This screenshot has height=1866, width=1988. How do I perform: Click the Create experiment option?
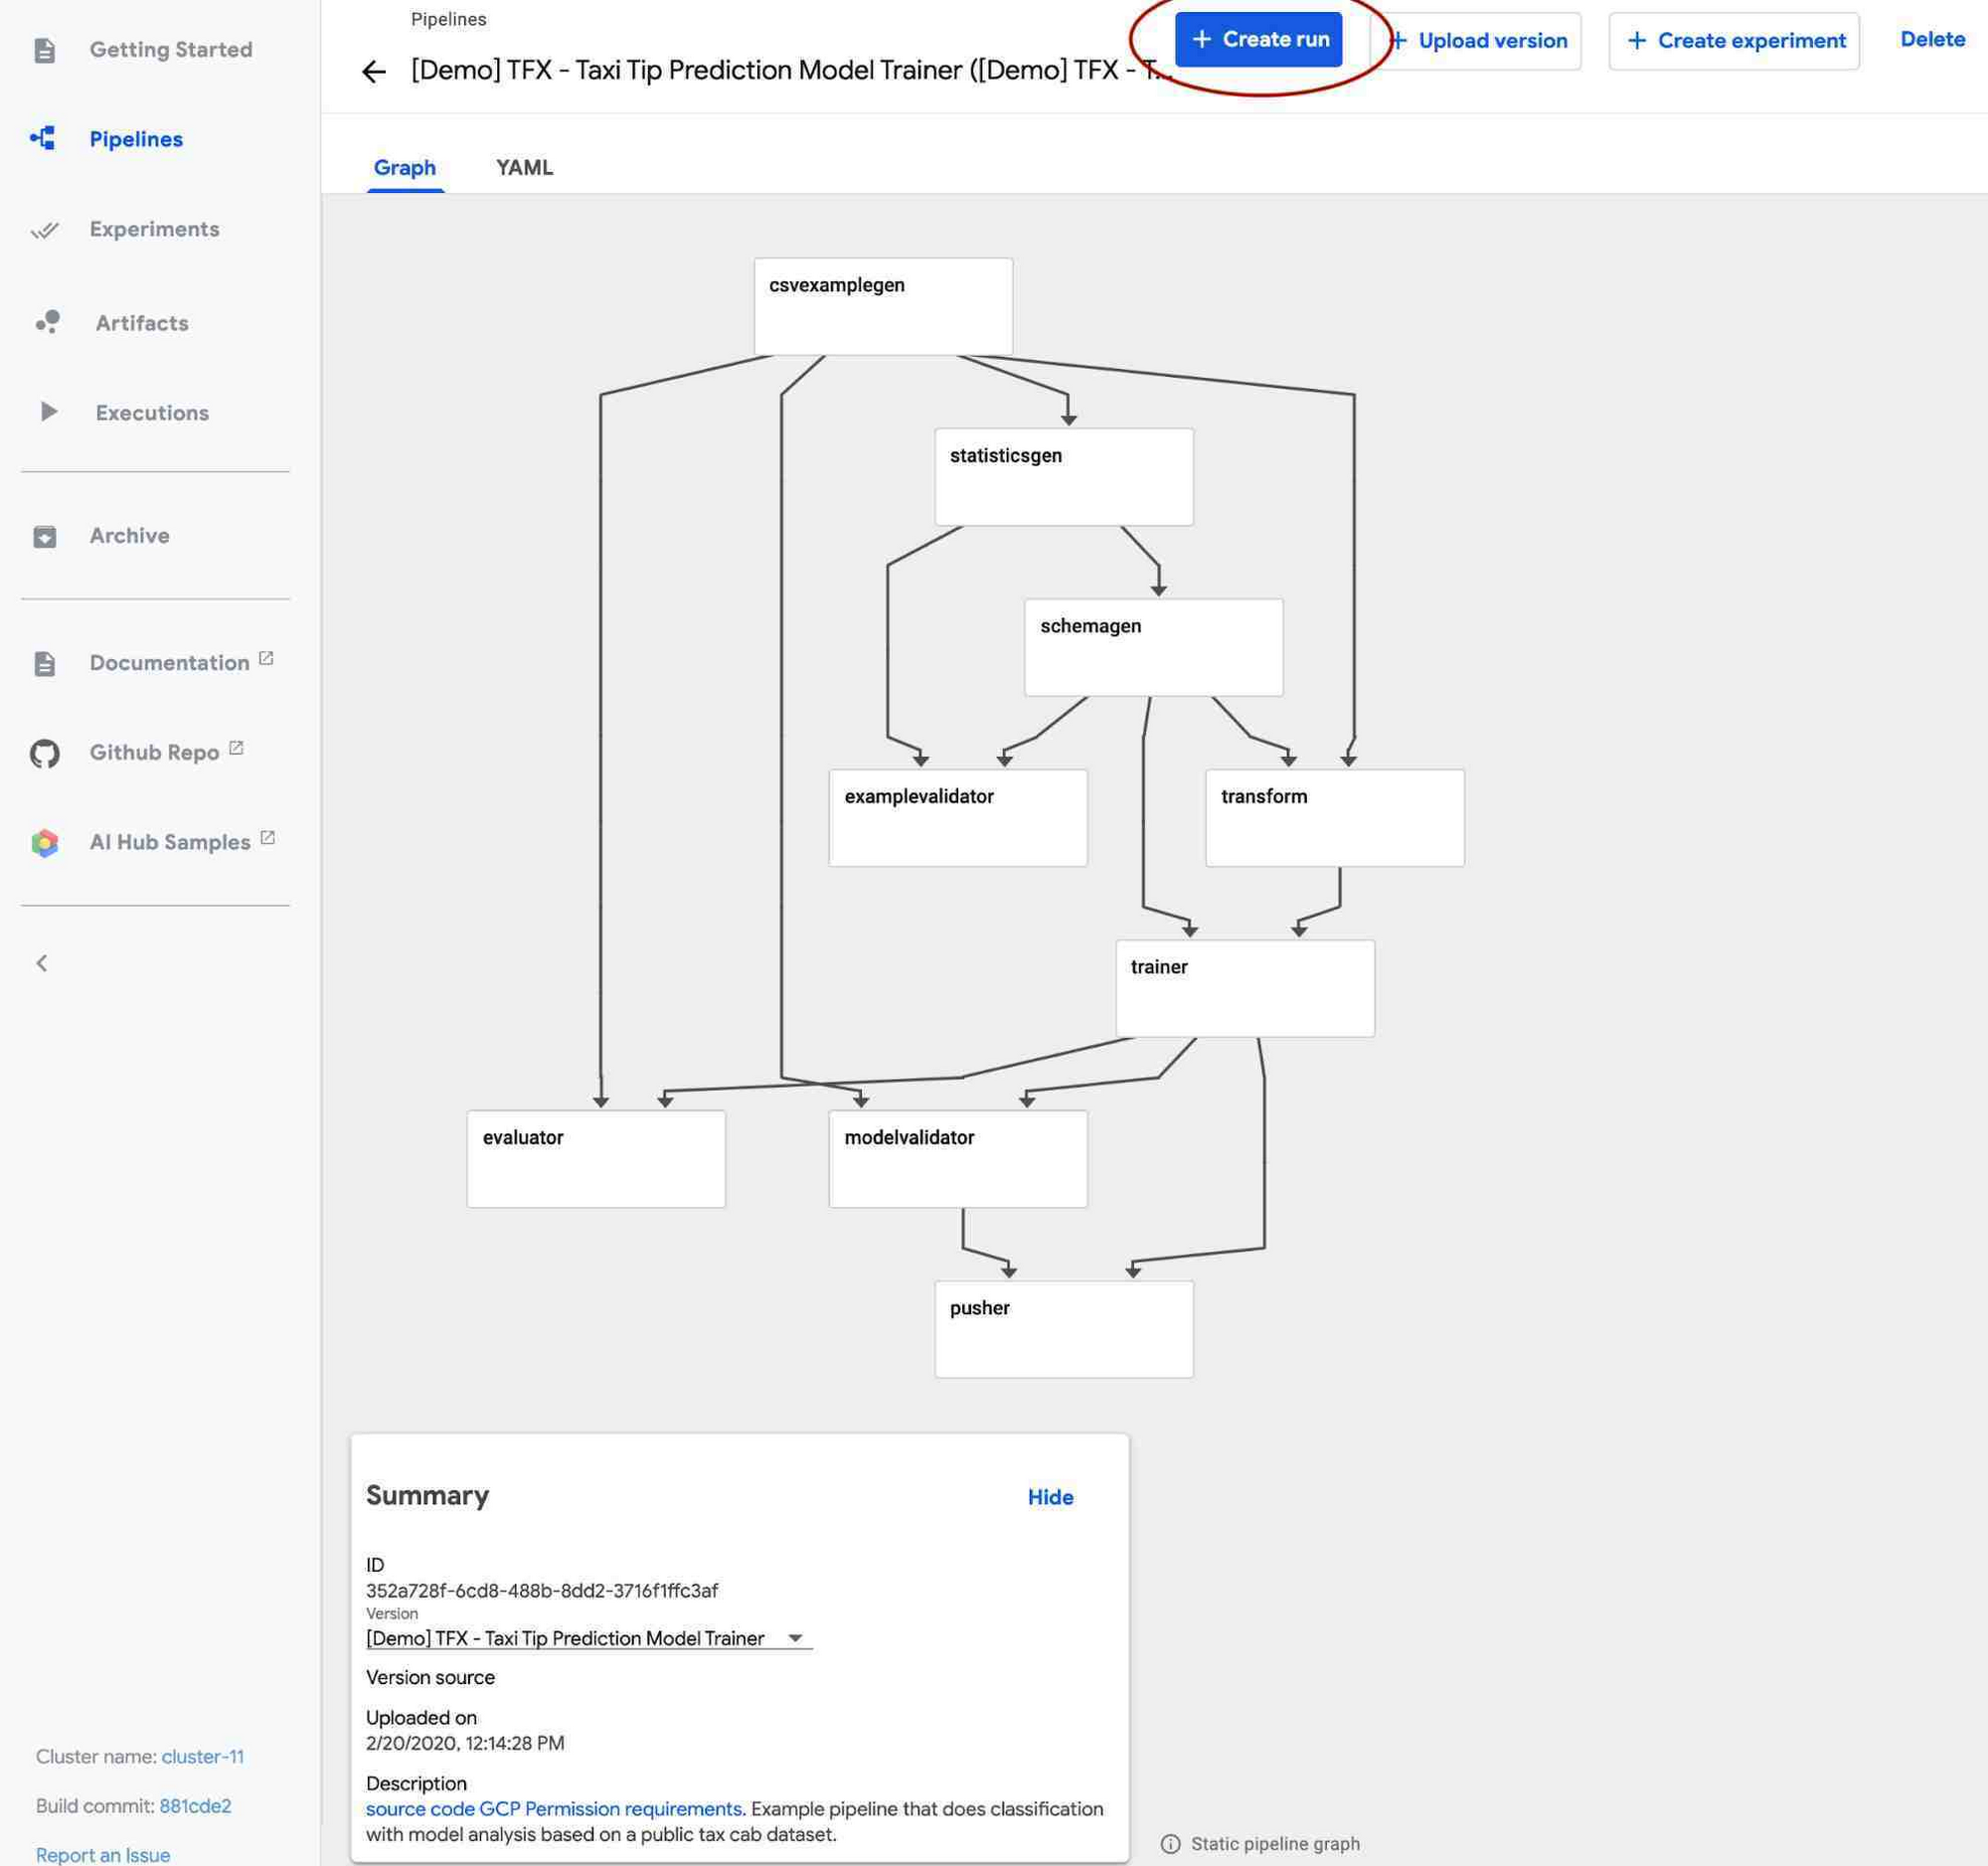pos(1733,39)
